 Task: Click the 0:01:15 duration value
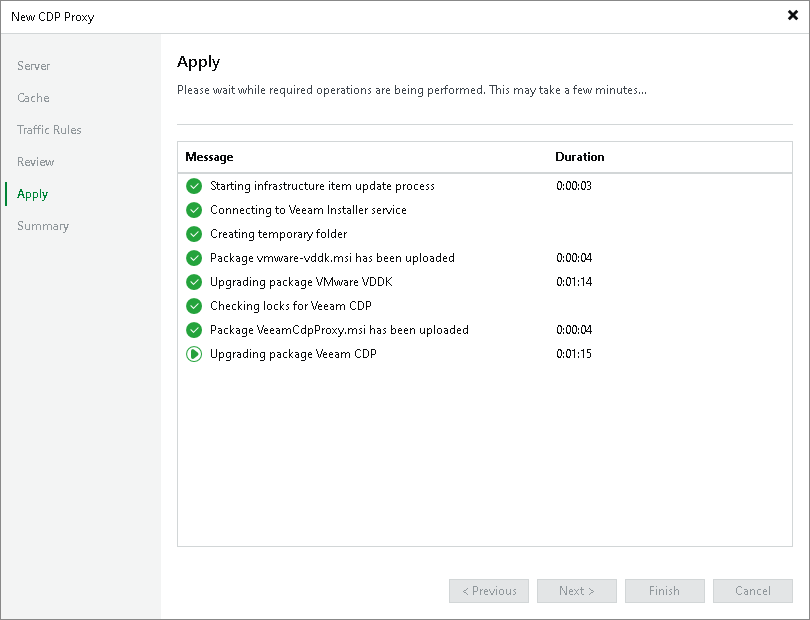574,354
